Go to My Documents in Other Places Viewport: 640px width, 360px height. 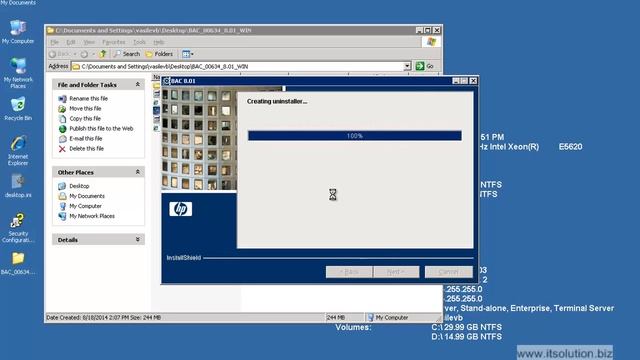point(87,196)
